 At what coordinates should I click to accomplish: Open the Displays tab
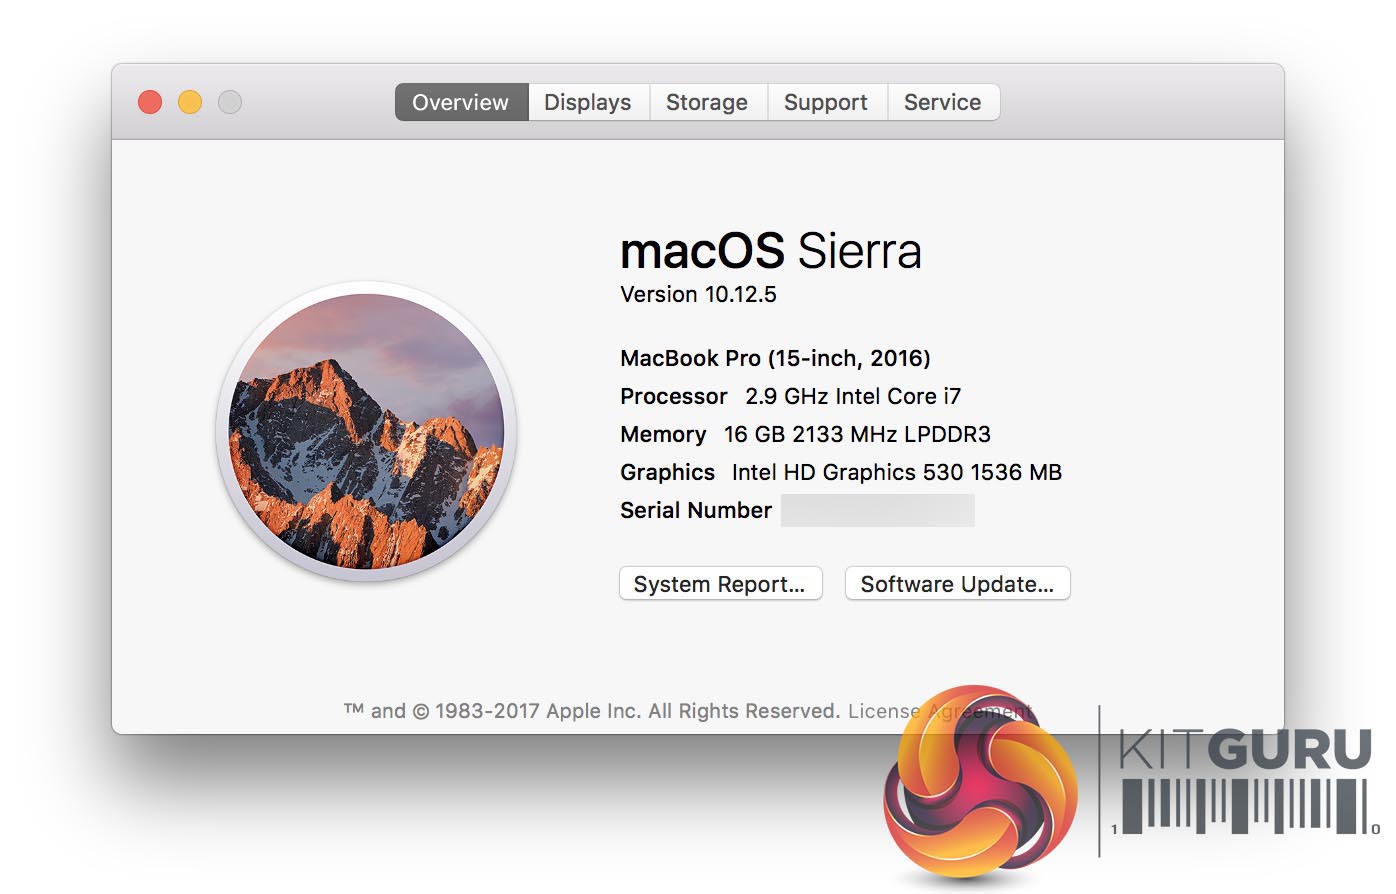(x=588, y=102)
